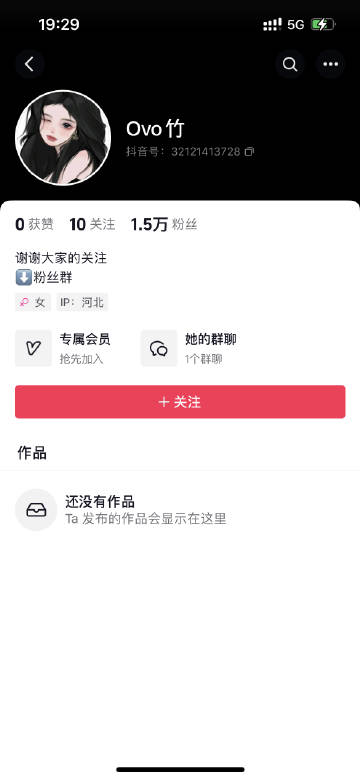This screenshot has height=779, width=360.
Task: View the 10 关注 following list
Action: pos(92,225)
